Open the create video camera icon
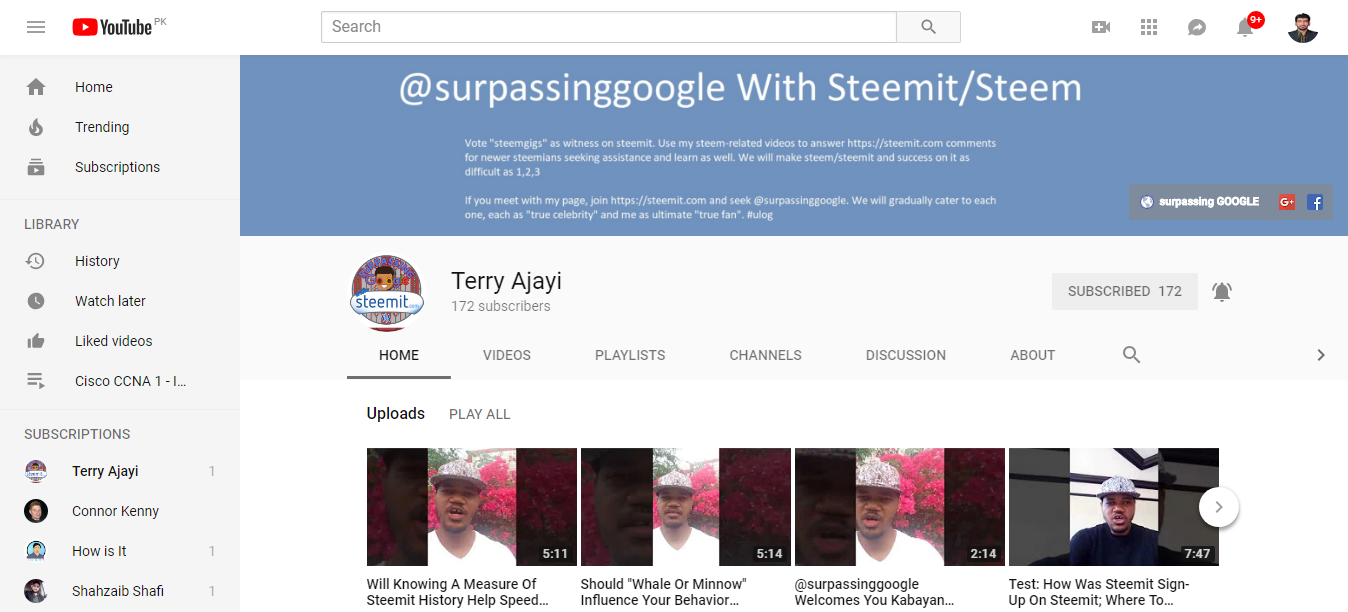The height and width of the screenshot is (612, 1348). click(1101, 27)
